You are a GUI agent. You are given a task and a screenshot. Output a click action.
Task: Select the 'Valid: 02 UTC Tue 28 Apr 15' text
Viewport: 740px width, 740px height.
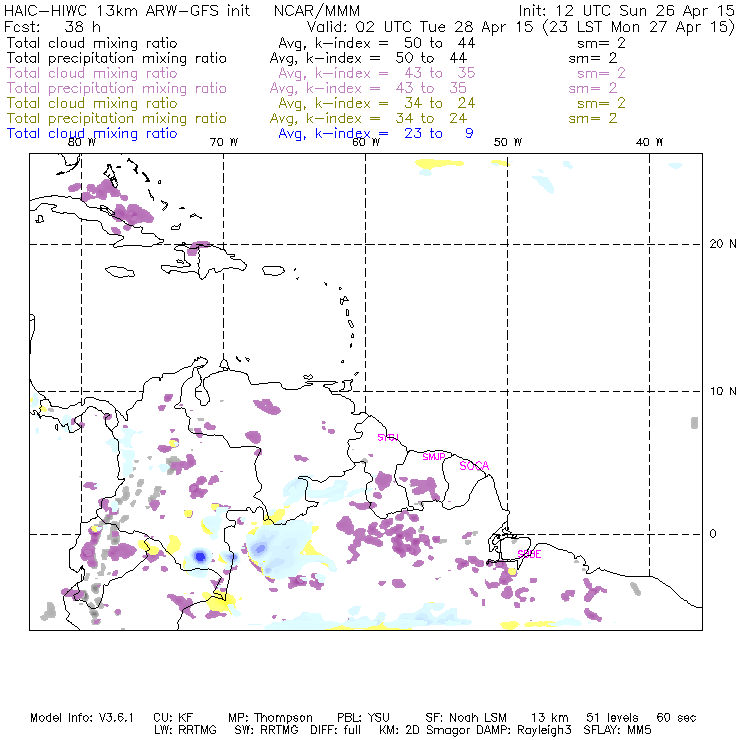coord(420,26)
